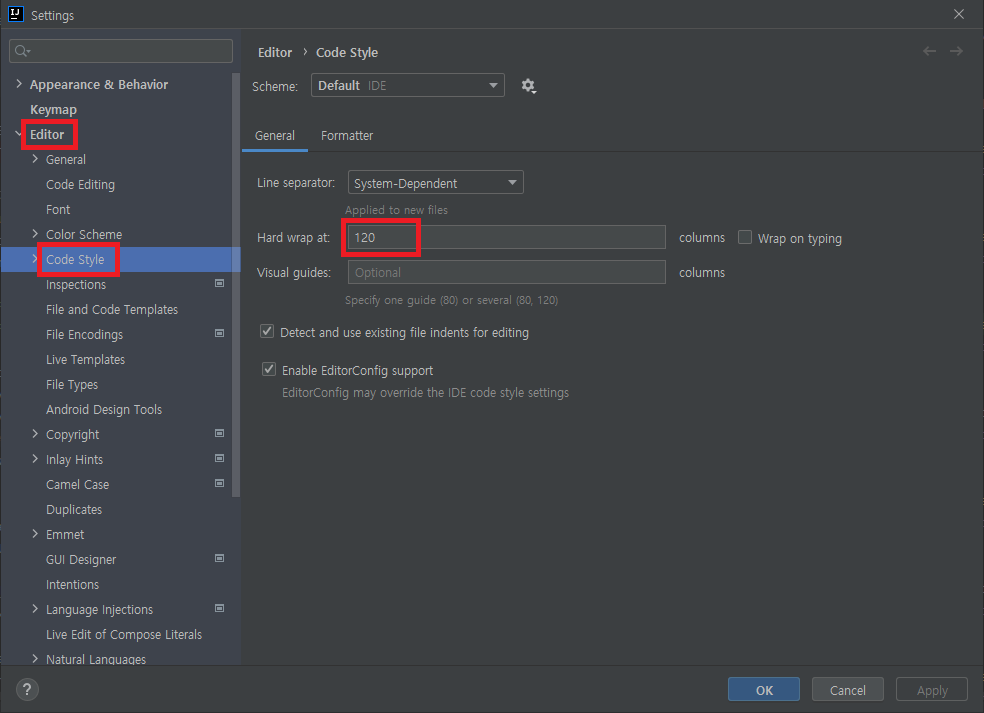Viewport: 984px width, 713px height.
Task: Click the icon beside Language Injections
Action: click(x=219, y=609)
